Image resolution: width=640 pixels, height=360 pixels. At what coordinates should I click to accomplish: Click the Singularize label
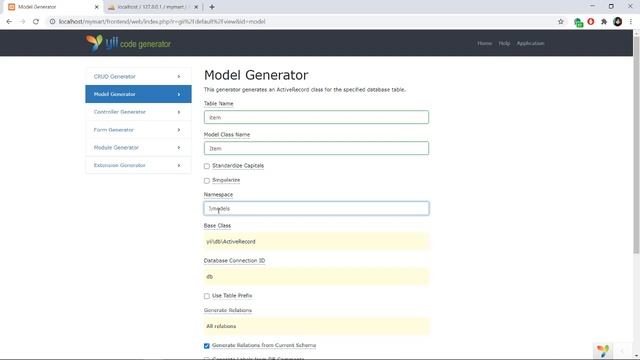point(226,180)
